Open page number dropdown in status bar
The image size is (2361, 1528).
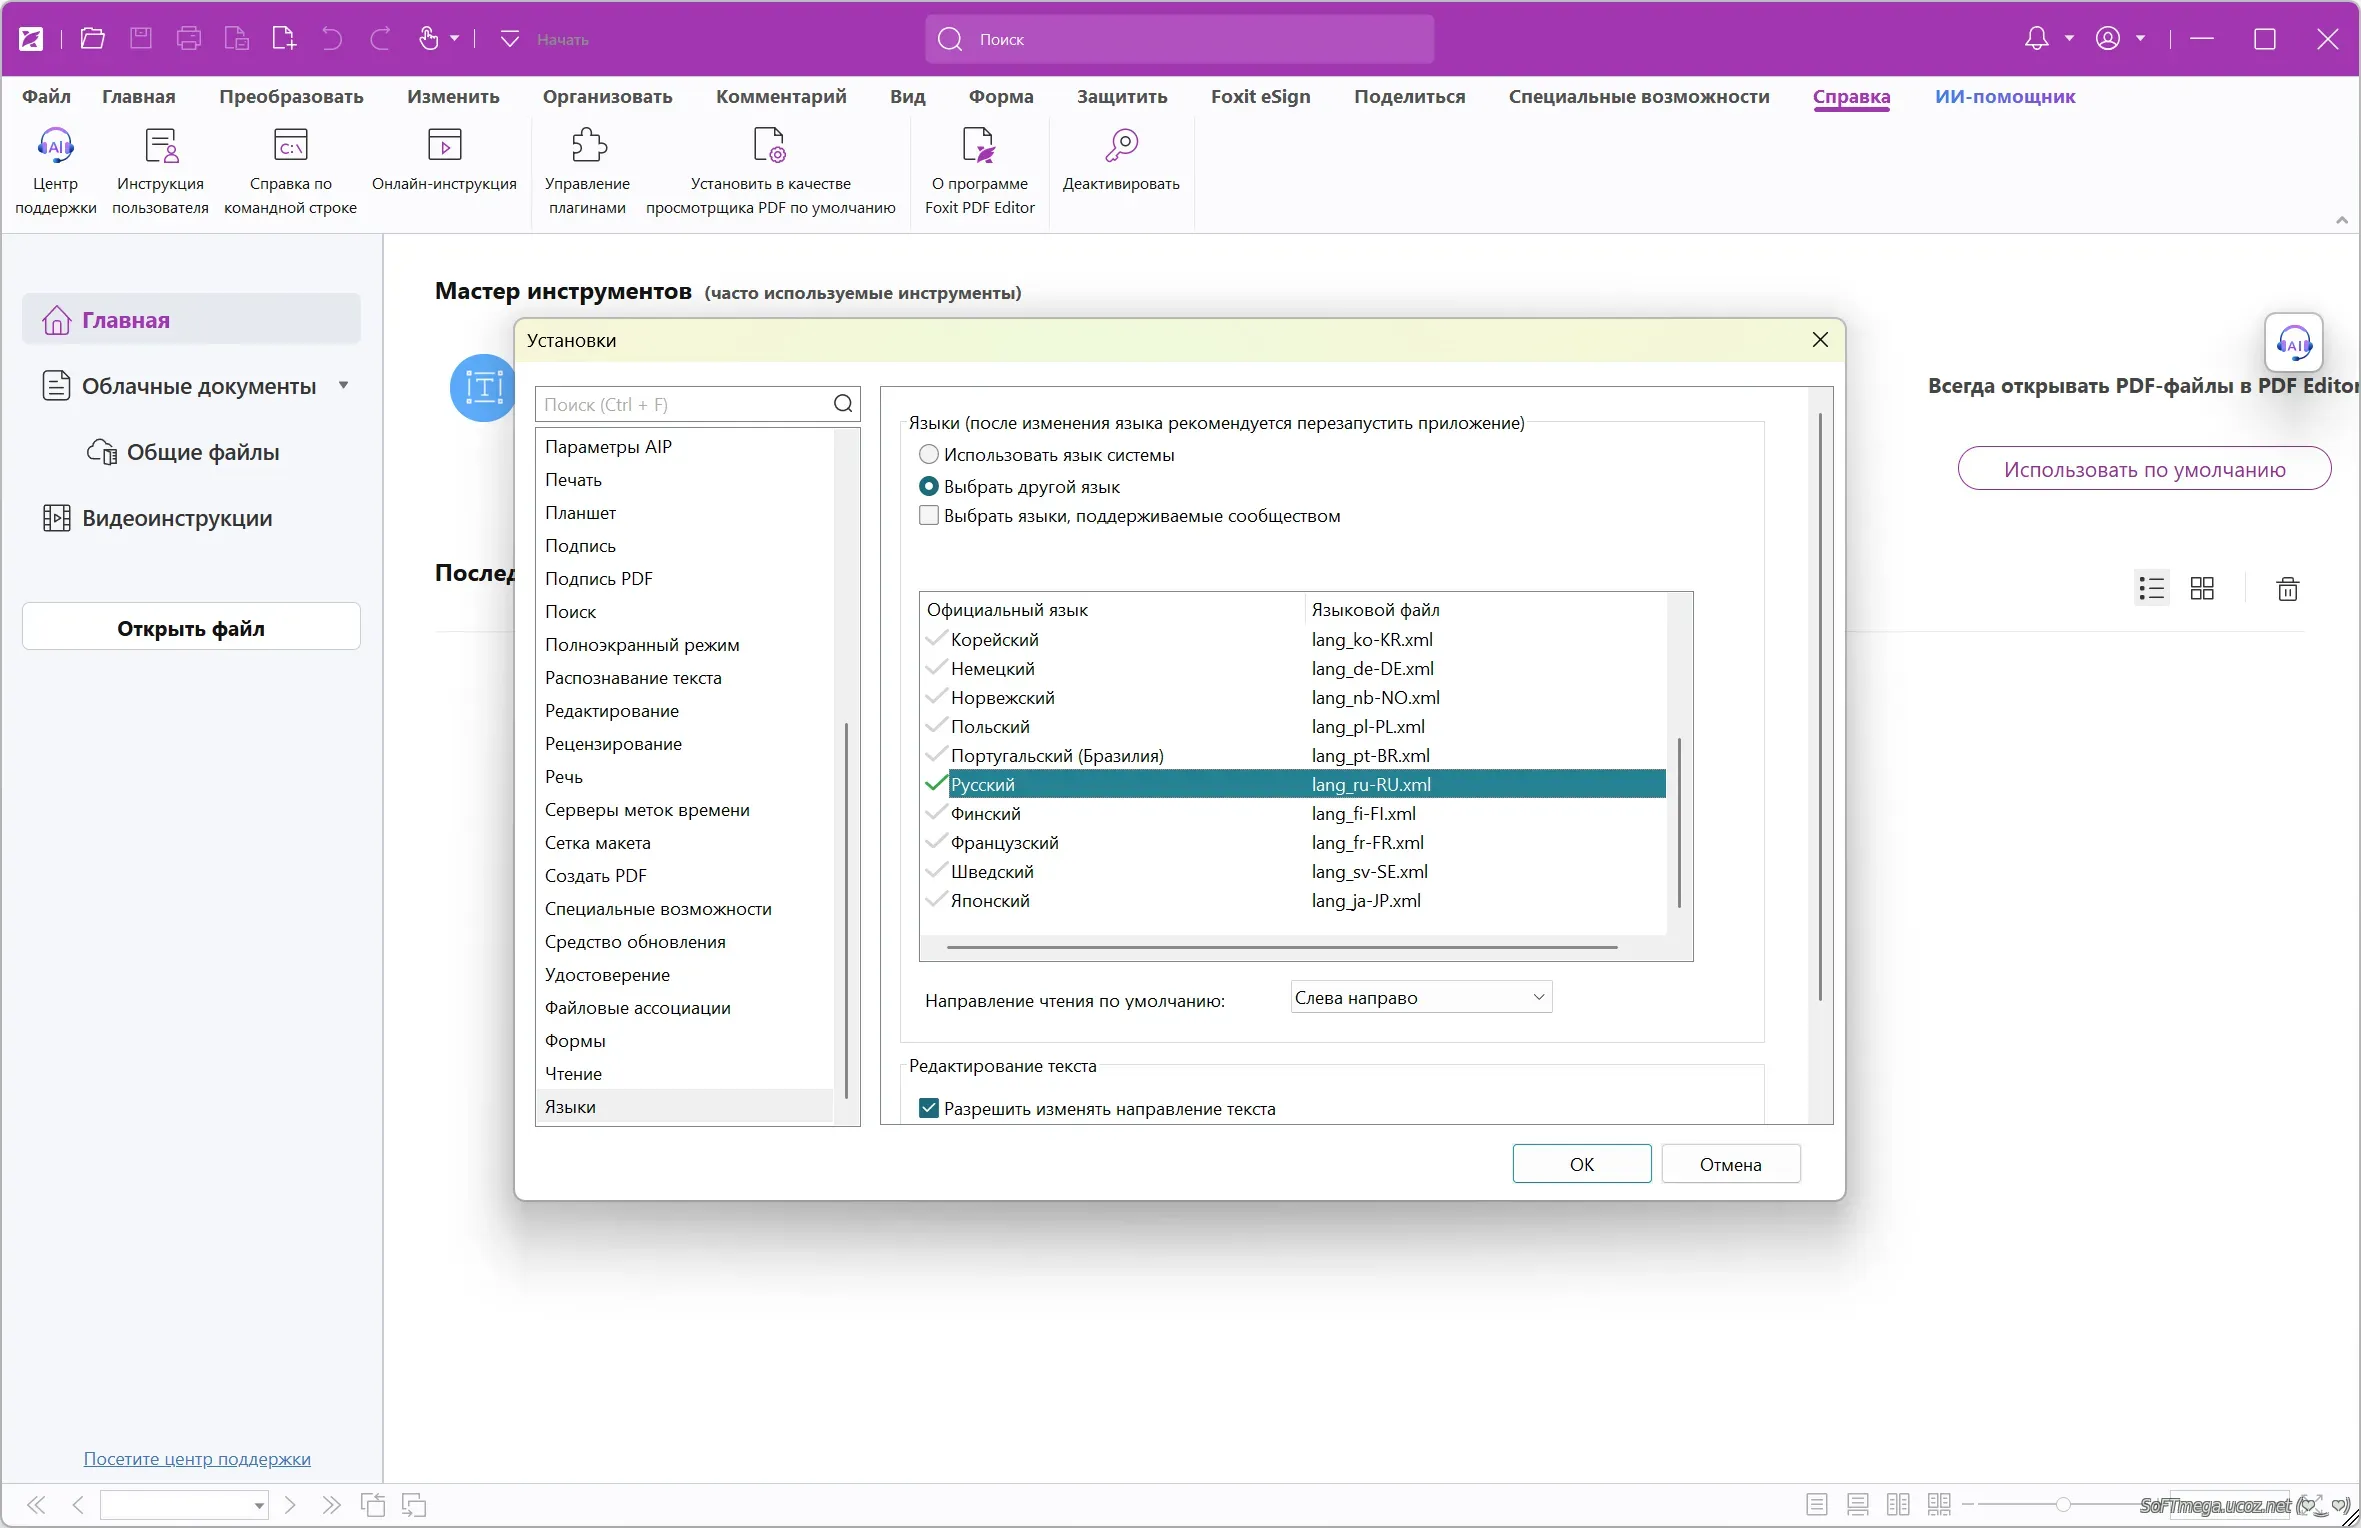pos(259,1505)
